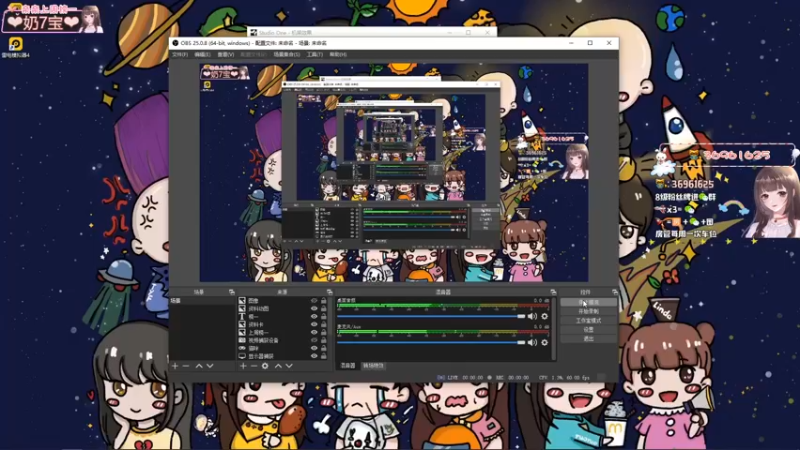This screenshot has height=450, width=800.
Task: Select 上周榜一 source in list
Action: pos(258,332)
